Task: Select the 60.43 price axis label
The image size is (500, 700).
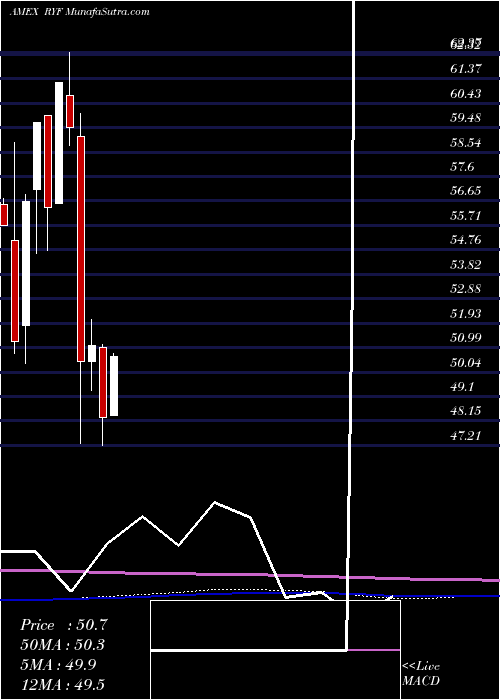Action: point(466,93)
